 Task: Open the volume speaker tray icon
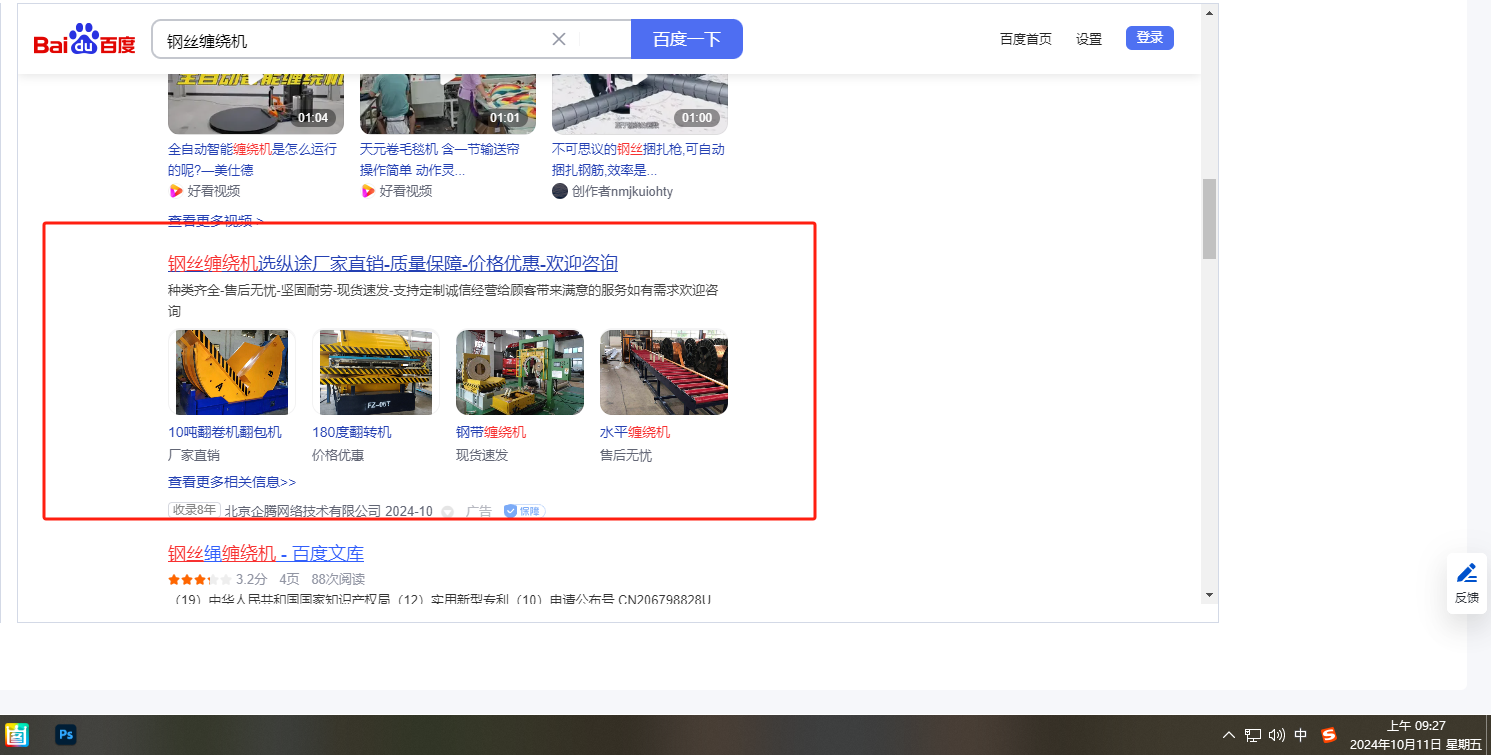click(1277, 735)
